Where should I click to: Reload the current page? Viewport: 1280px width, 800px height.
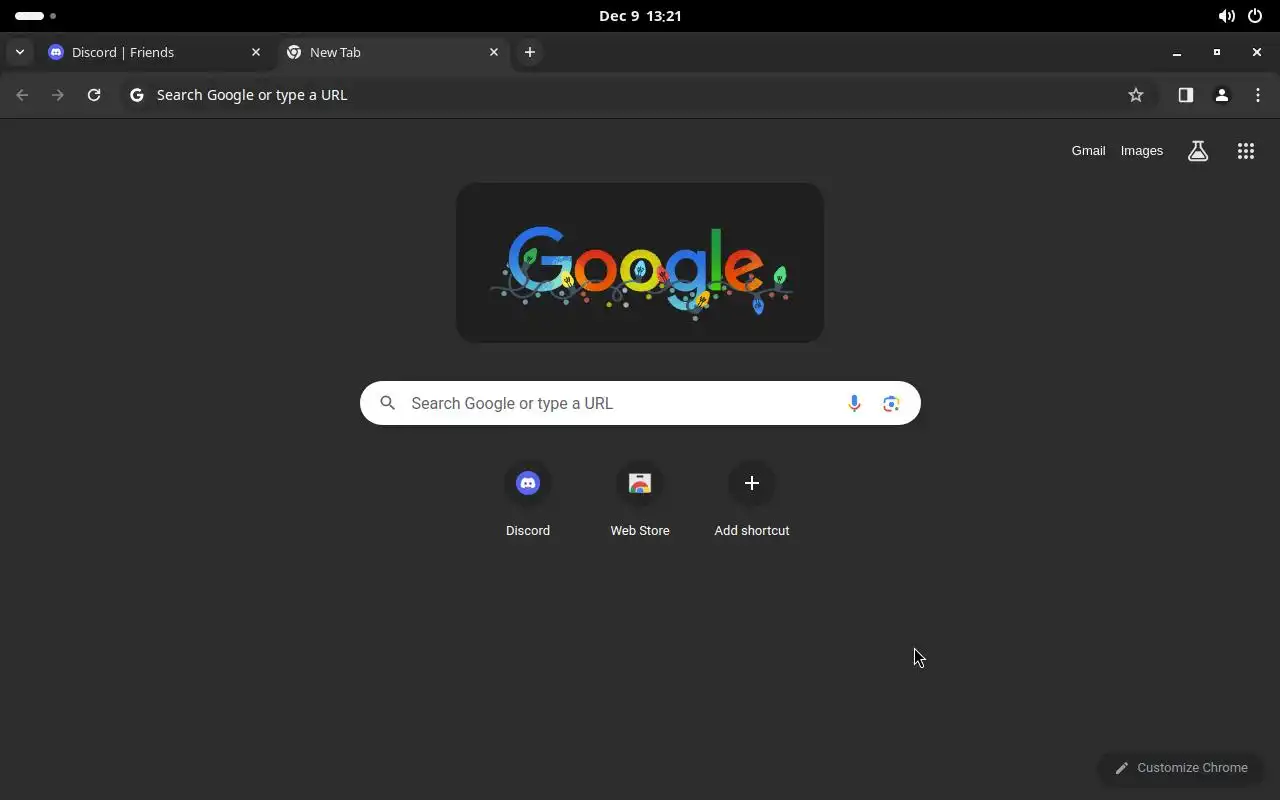(94, 95)
